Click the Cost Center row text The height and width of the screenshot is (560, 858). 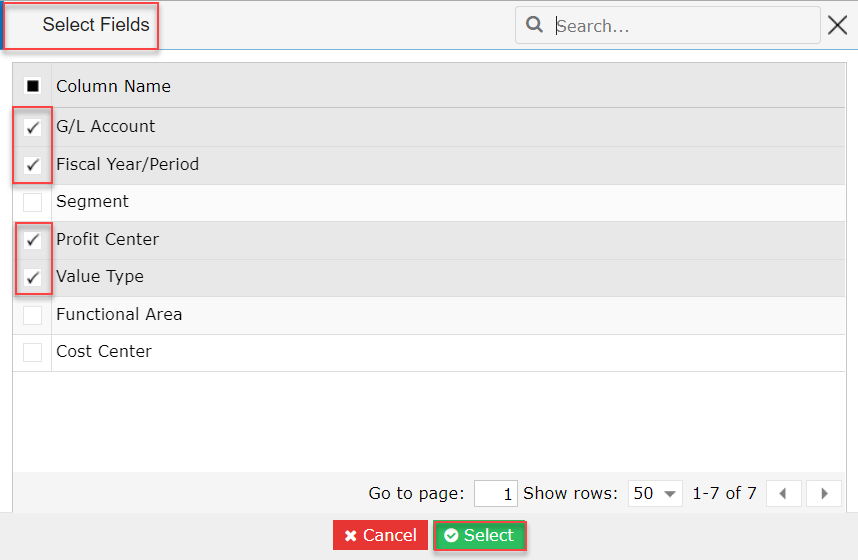tap(104, 351)
